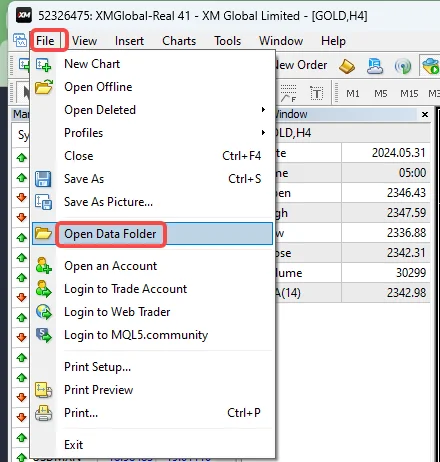Select New Chart from File menu

[152, 64]
